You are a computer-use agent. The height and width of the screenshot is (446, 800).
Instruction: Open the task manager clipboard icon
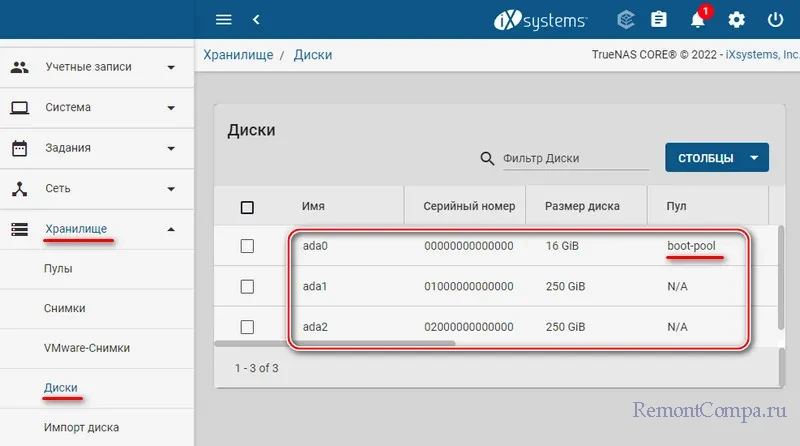pyautogui.click(x=659, y=19)
